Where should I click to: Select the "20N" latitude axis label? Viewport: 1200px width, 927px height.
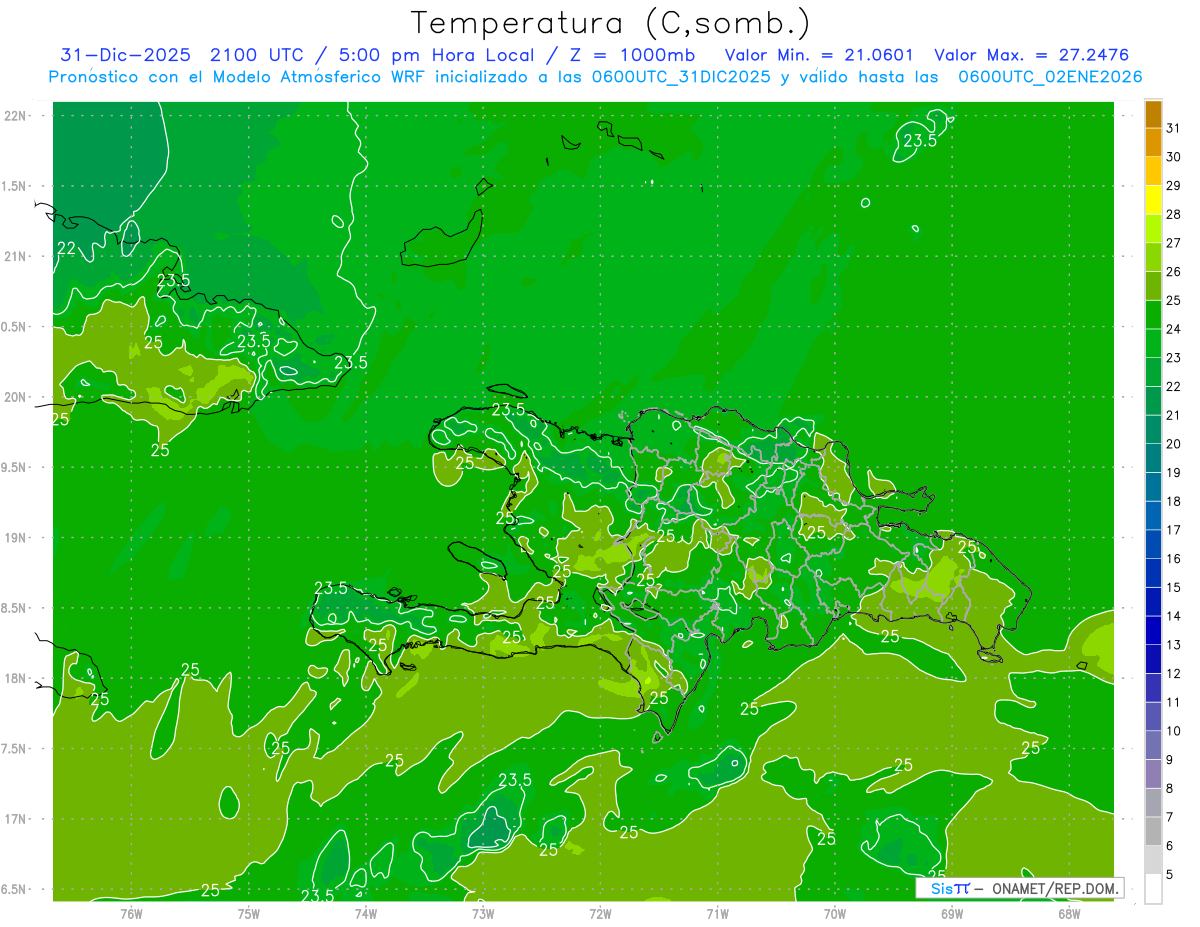point(16,397)
